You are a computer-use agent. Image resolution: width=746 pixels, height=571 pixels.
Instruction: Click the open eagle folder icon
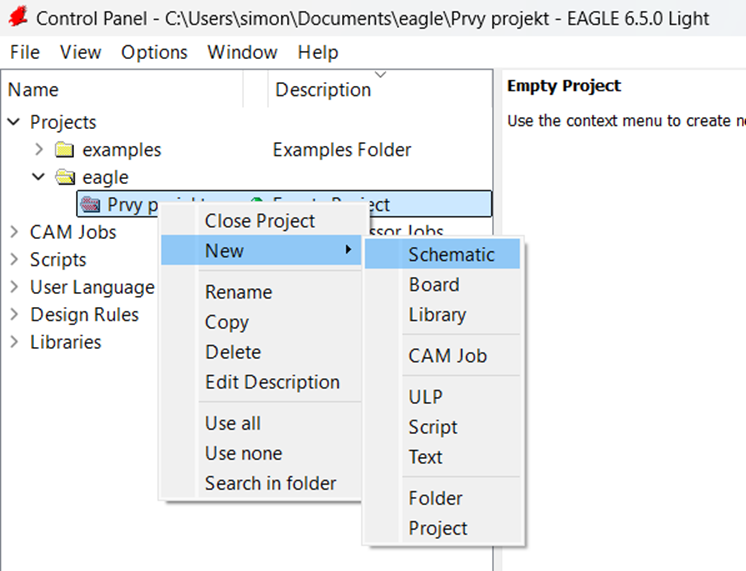(x=65, y=177)
